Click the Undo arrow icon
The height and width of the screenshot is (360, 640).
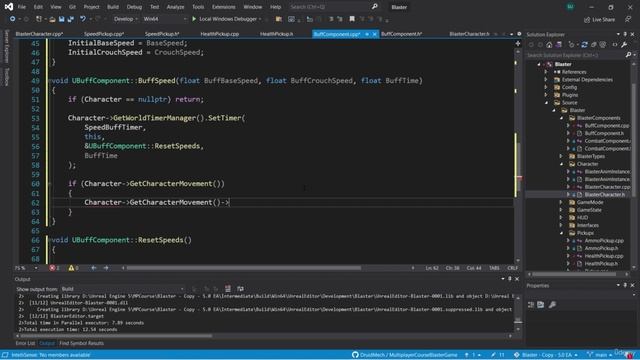point(83,19)
